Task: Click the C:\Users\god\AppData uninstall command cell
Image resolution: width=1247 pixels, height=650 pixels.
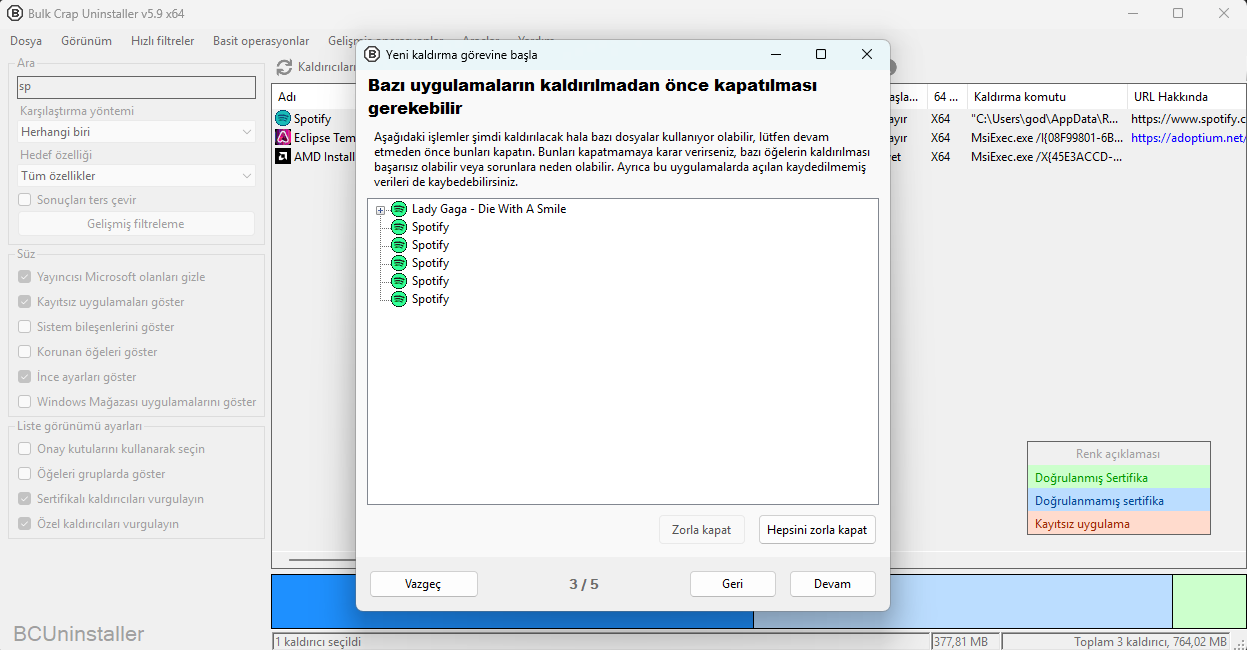Action: (1045, 118)
